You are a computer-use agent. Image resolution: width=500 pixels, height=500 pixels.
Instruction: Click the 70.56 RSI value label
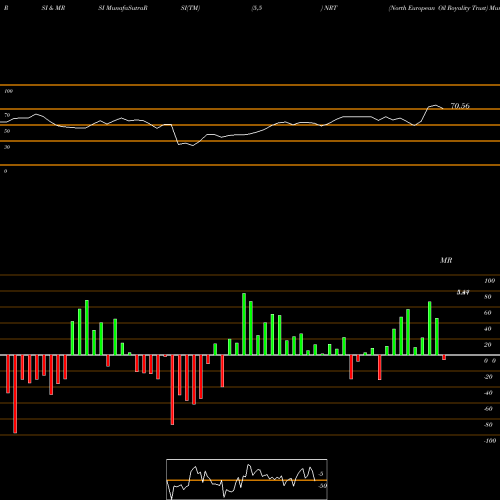coord(460,106)
